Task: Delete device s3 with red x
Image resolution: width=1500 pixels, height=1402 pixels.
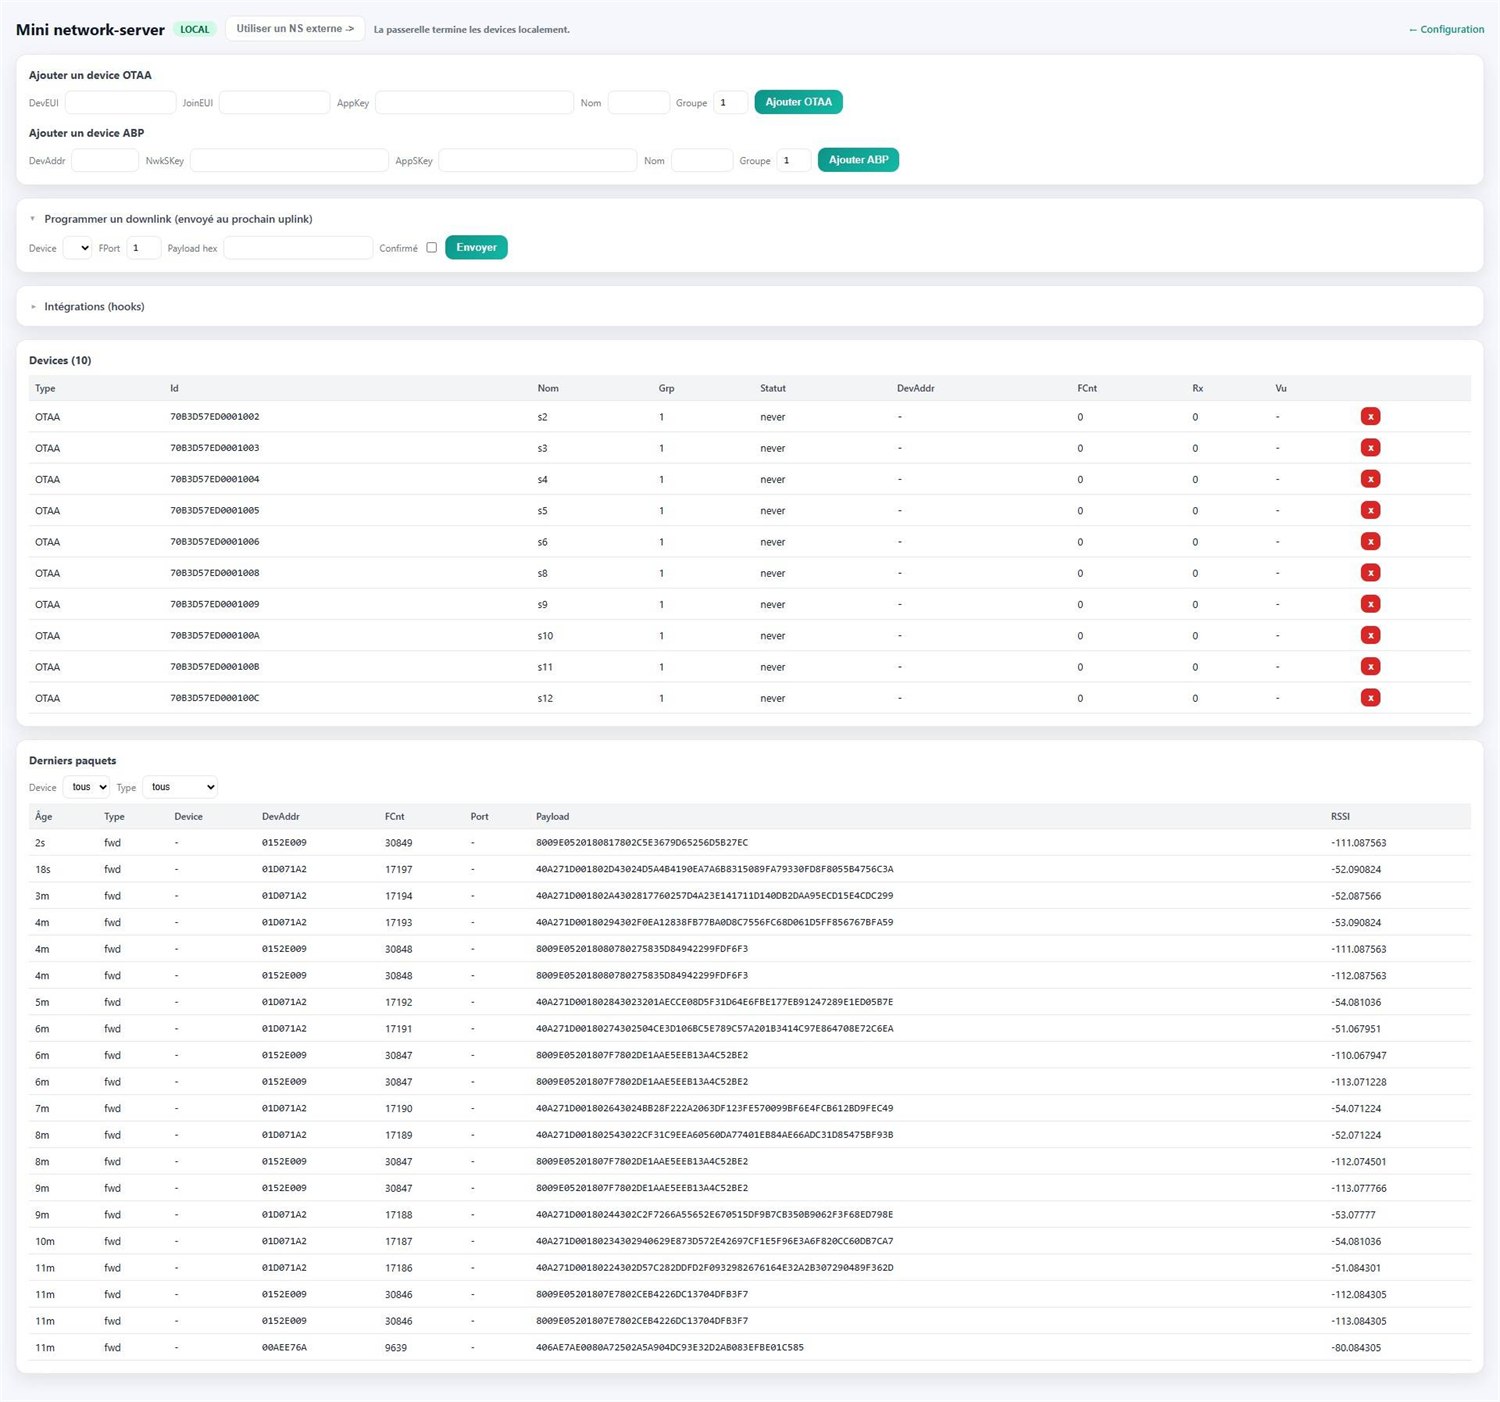Action: coord(1370,448)
